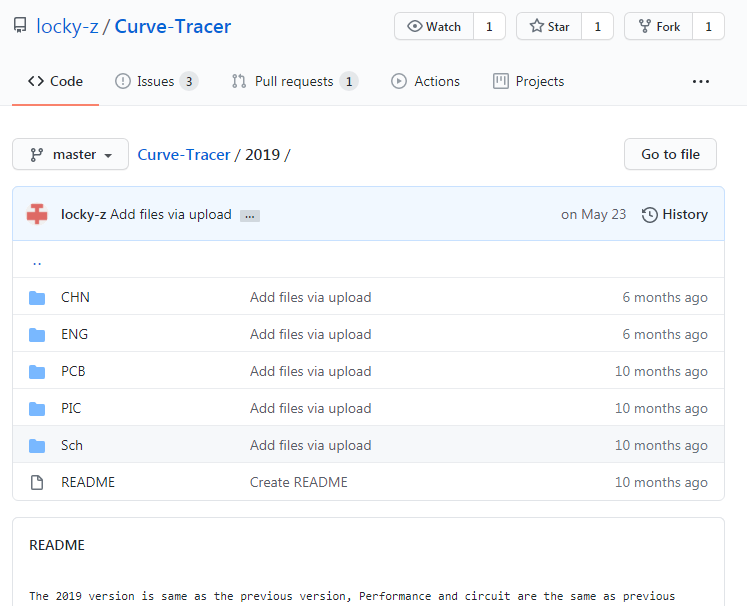The width and height of the screenshot is (747, 606).
Task: Click the Watch button
Action: click(434, 26)
